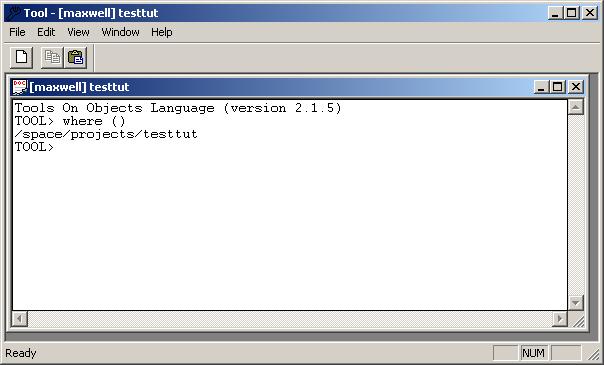The width and height of the screenshot is (604, 365).
Task: Click after the last TOOL> prompt
Action: [60, 147]
